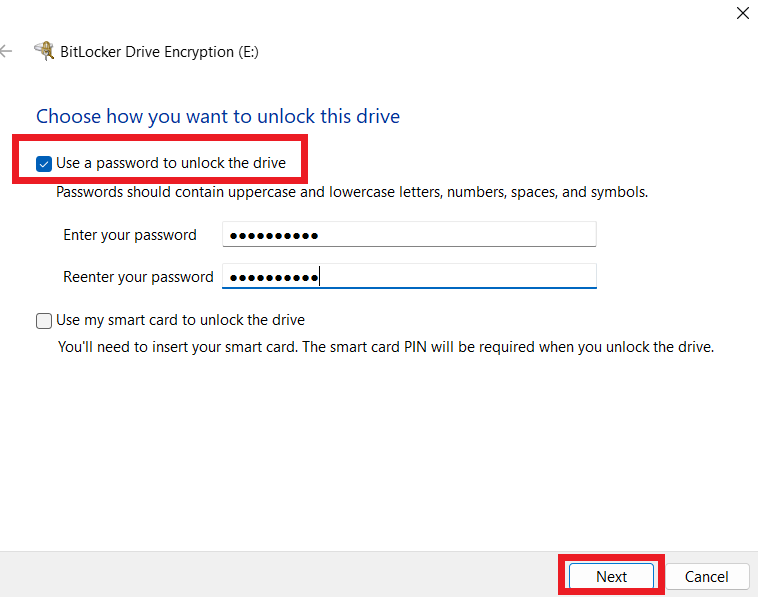This screenshot has width=758, height=597.
Task: Click into the 'Reenter your password' field
Action: tap(409, 277)
